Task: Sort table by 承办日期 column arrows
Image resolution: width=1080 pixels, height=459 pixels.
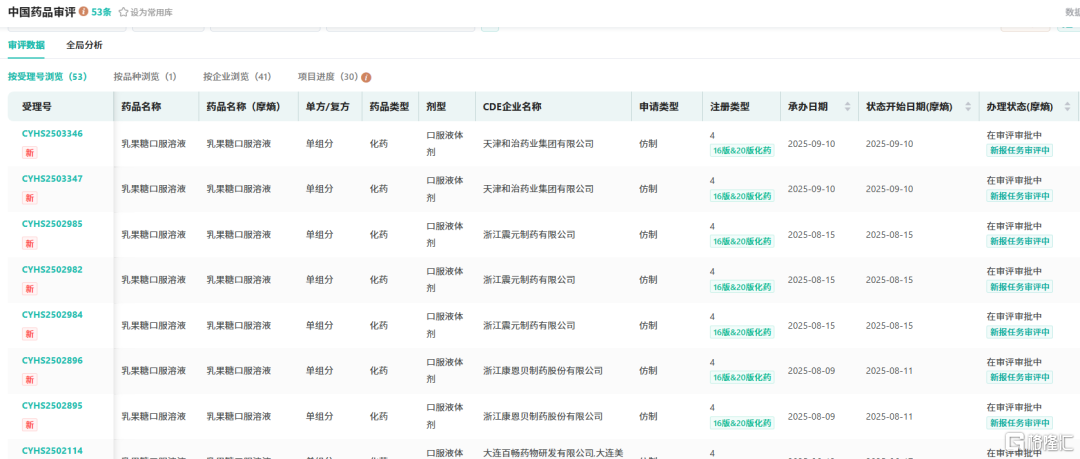Action: [848, 107]
